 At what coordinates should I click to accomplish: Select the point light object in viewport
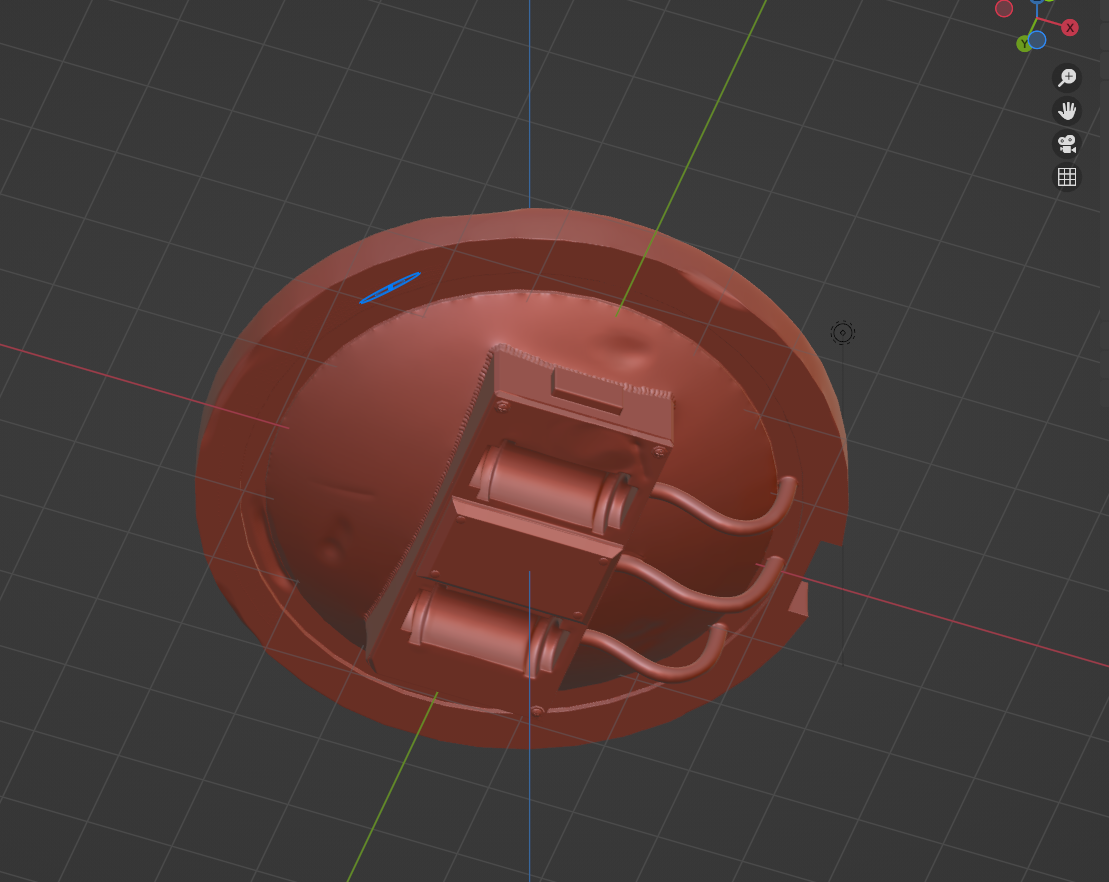[842, 332]
